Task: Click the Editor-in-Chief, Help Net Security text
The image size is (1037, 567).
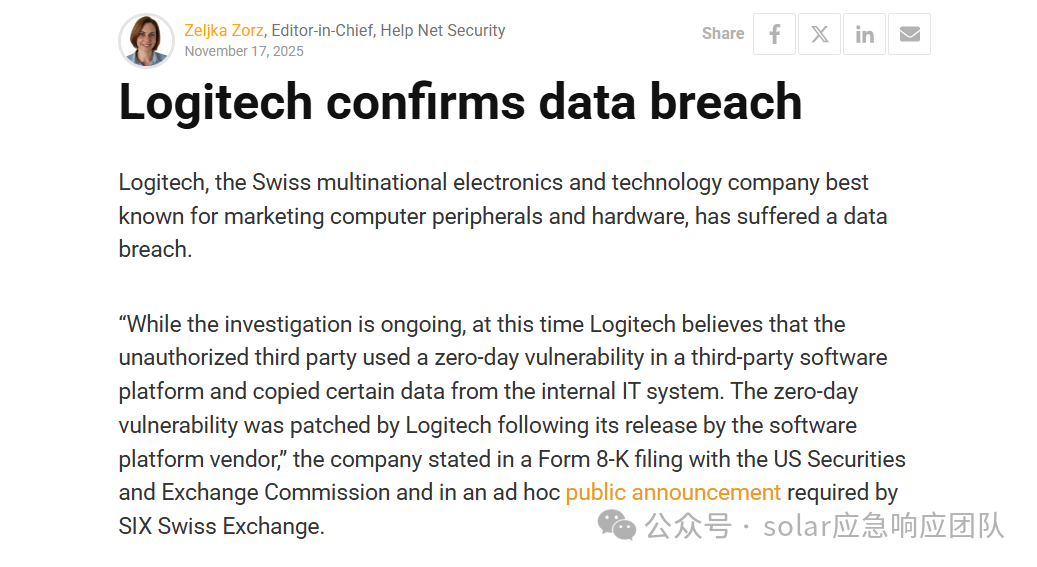Action: pos(388,30)
